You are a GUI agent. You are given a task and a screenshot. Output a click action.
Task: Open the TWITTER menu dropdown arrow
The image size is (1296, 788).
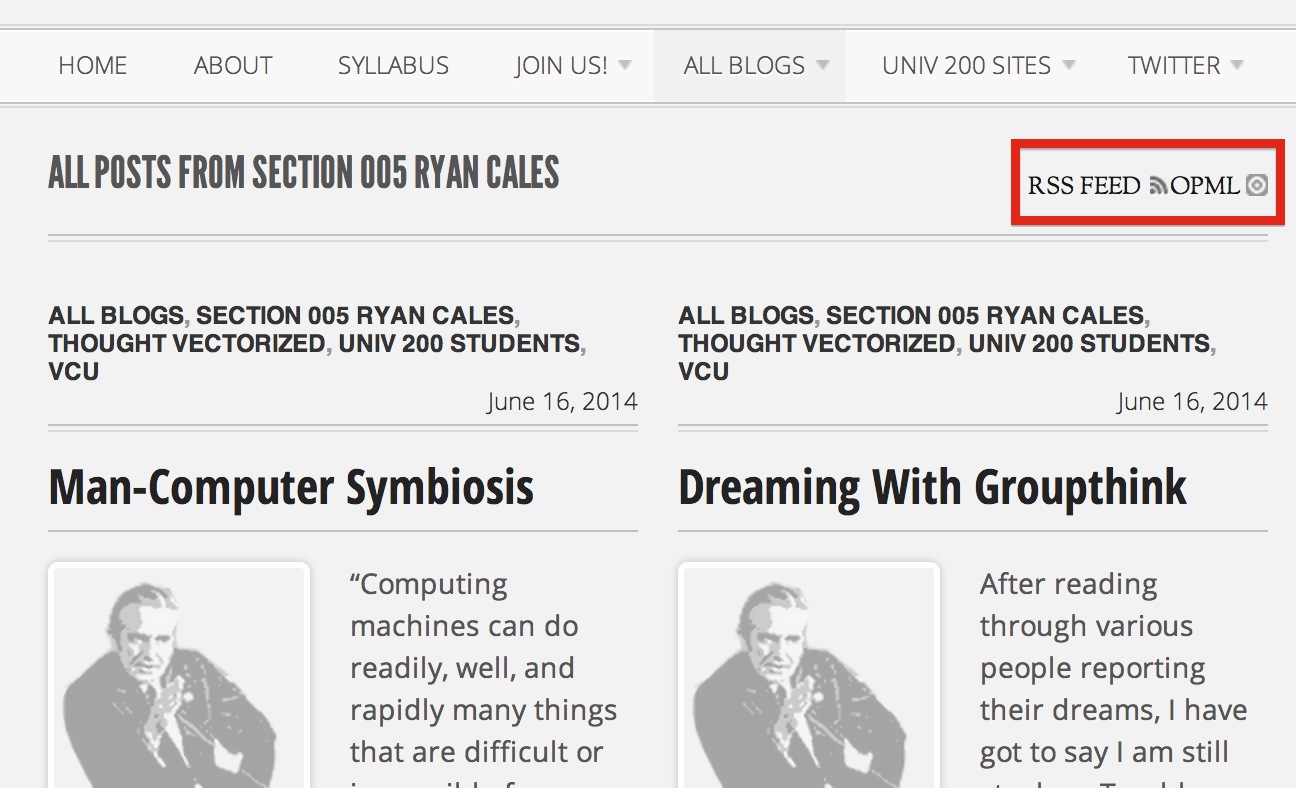(1237, 65)
